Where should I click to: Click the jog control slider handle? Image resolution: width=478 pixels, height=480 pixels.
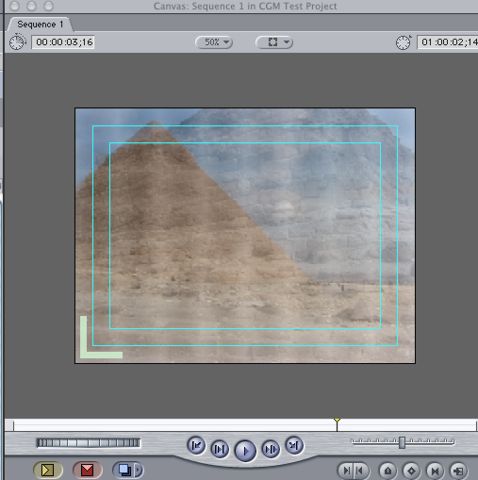pos(402,442)
